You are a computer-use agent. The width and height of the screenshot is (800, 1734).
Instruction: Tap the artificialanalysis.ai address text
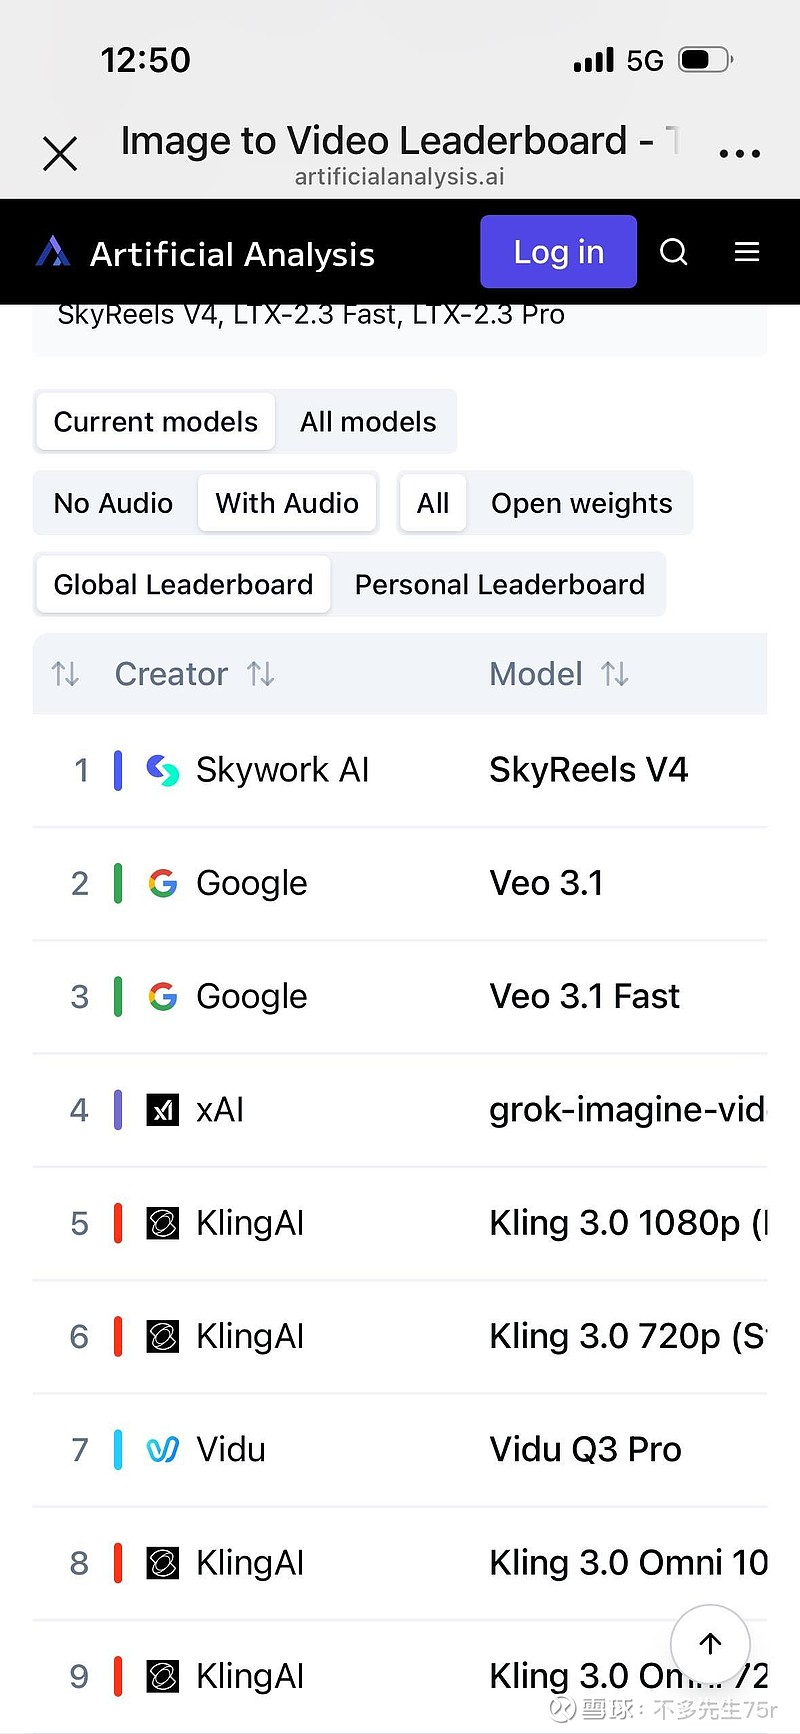click(x=399, y=177)
